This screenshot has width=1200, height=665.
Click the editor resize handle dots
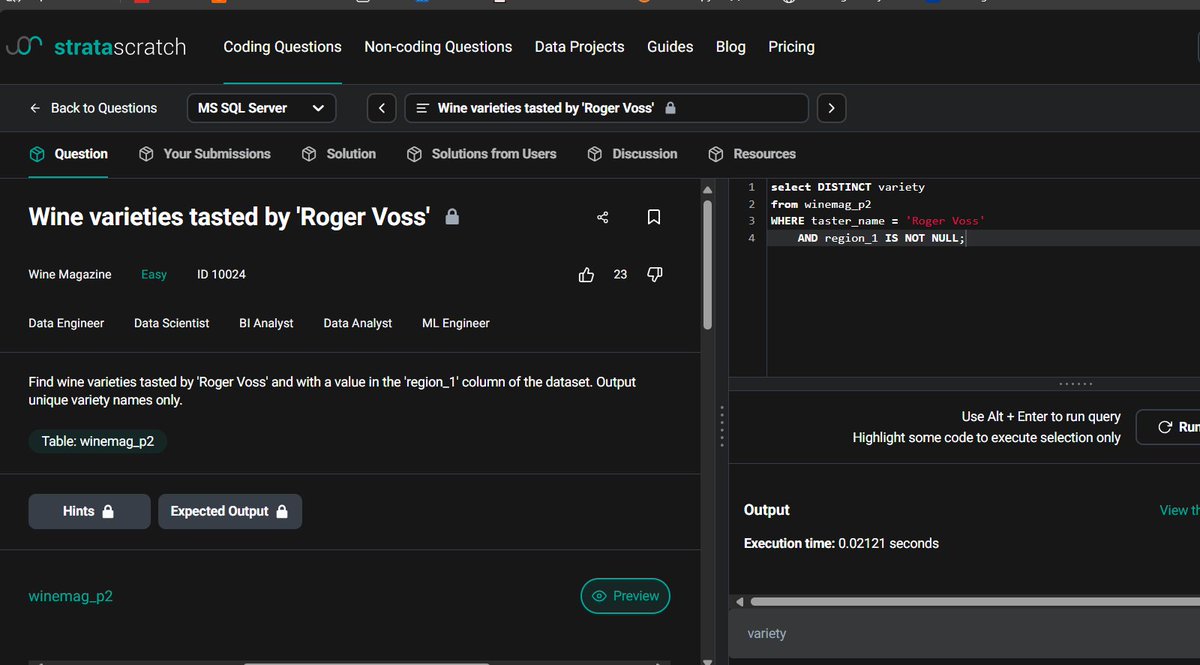[x=1076, y=384]
